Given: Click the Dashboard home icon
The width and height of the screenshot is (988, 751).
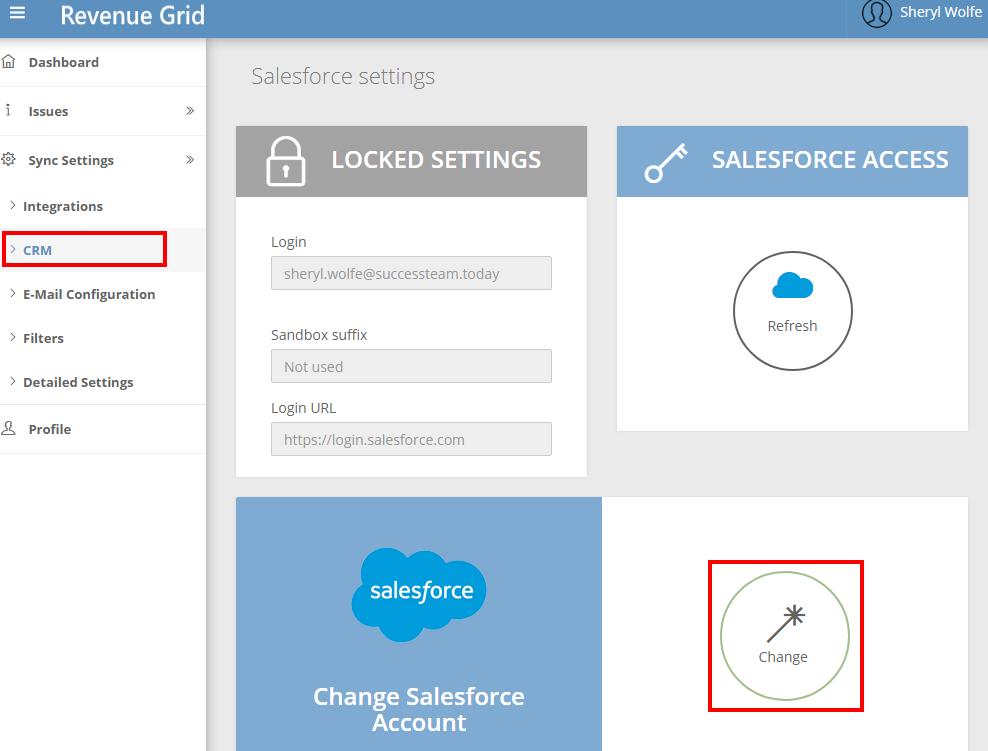Looking at the screenshot, I should click(8, 62).
